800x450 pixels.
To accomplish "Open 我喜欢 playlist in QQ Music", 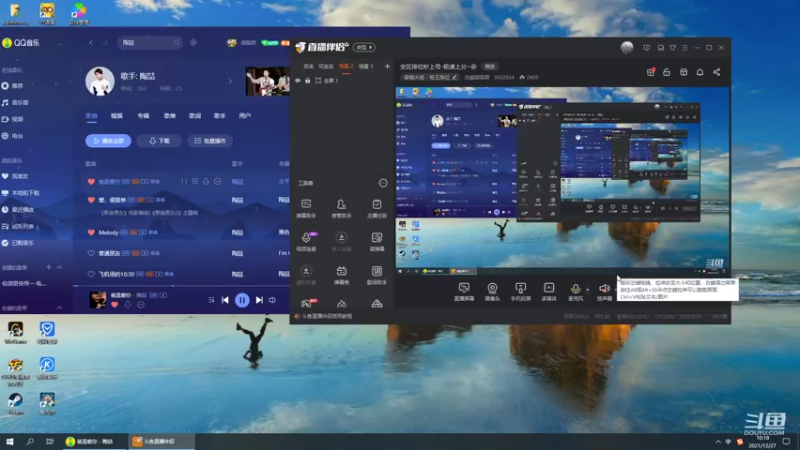I will (x=16, y=176).
